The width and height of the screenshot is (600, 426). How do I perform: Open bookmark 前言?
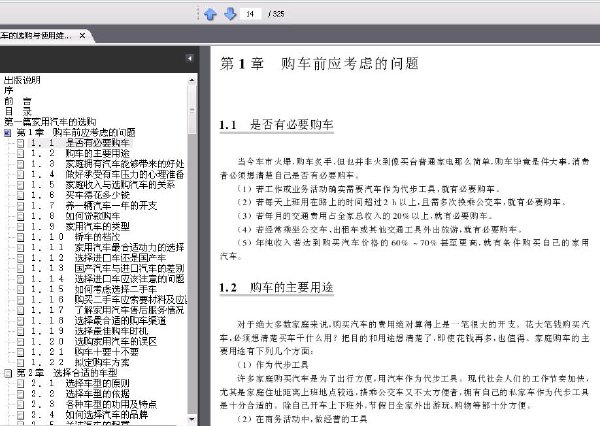(18, 101)
